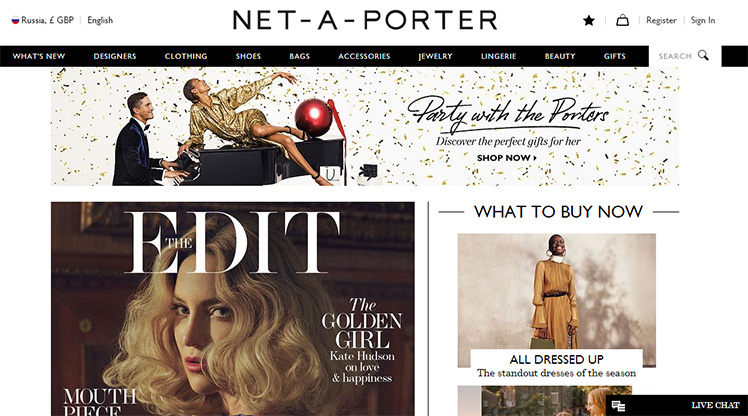Click the search magnifier icon
Viewport: 748px width, 416px height.
703,55
